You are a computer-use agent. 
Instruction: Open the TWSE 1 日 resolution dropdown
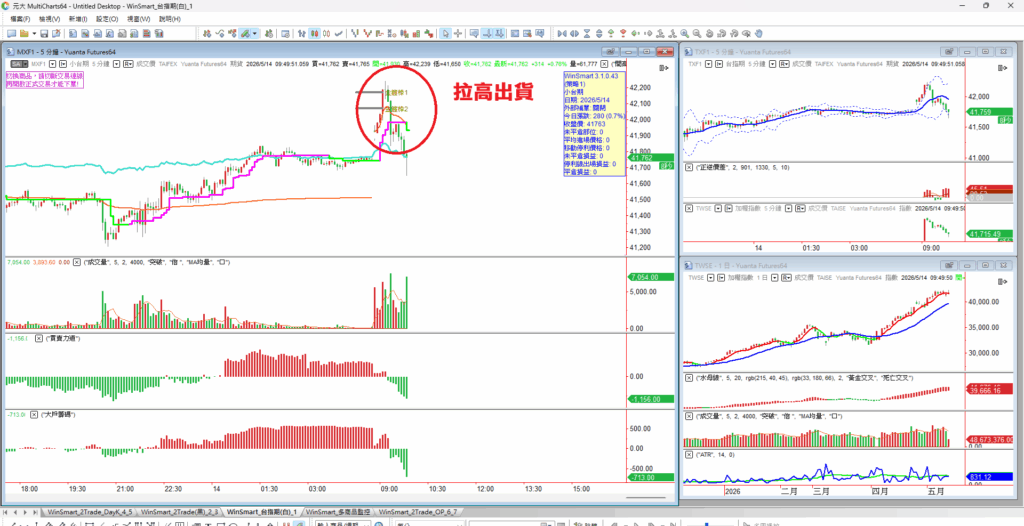click(x=775, y=278)
